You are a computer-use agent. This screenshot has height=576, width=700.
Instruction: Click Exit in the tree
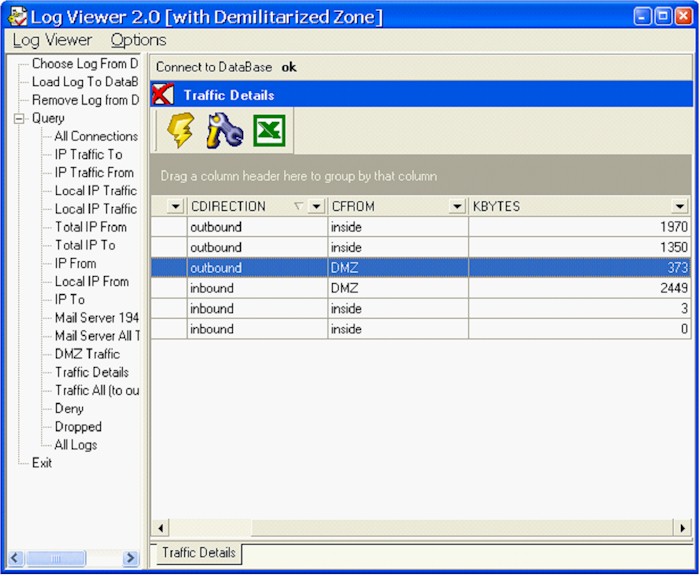coord(42,463)
